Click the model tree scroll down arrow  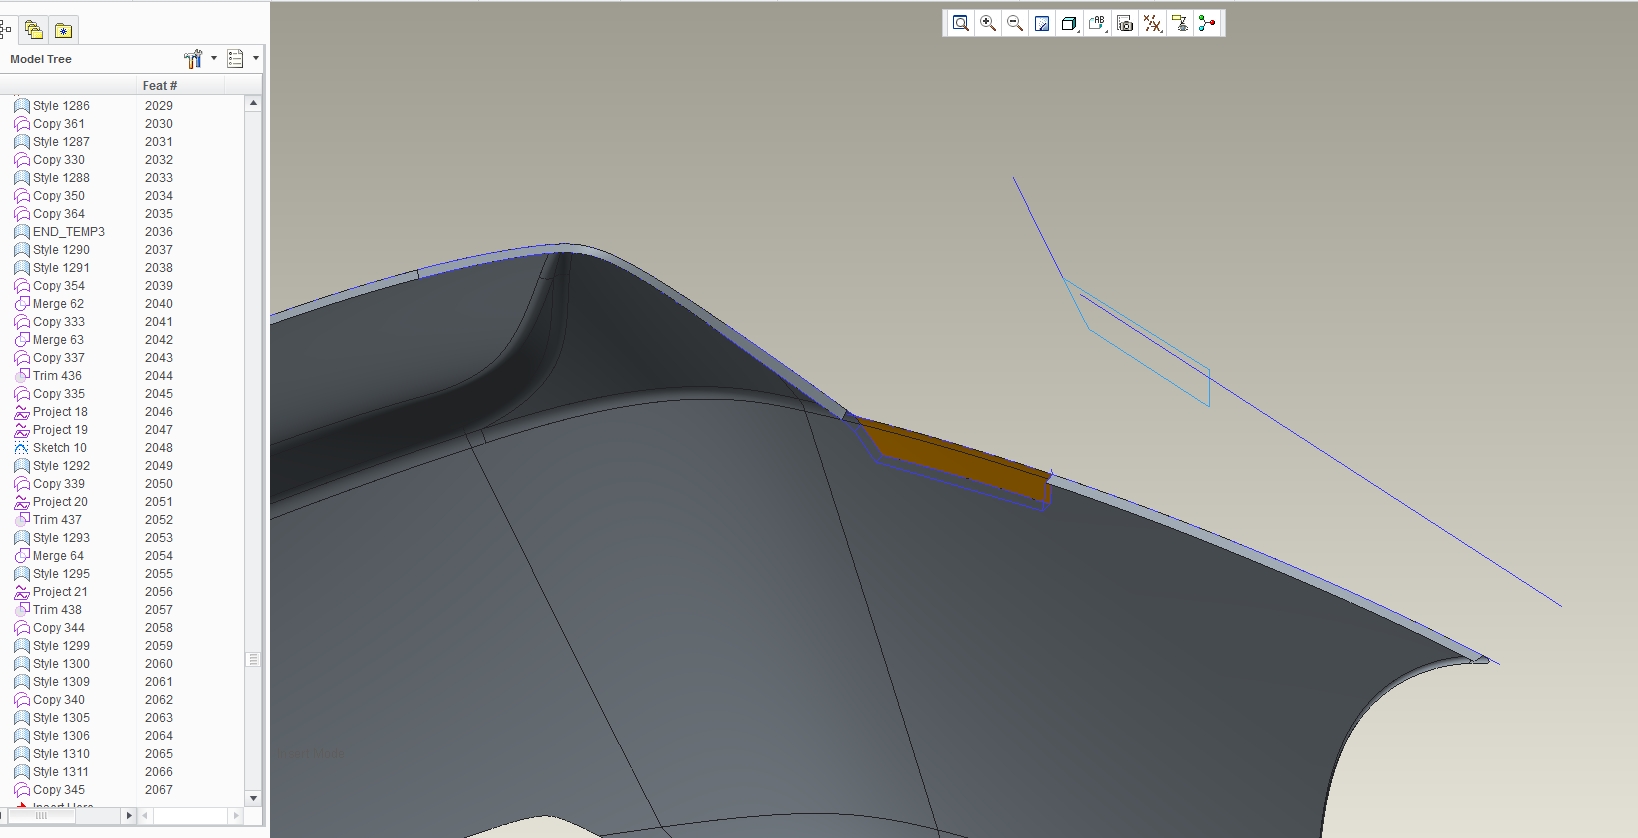(x=253, y=798)
